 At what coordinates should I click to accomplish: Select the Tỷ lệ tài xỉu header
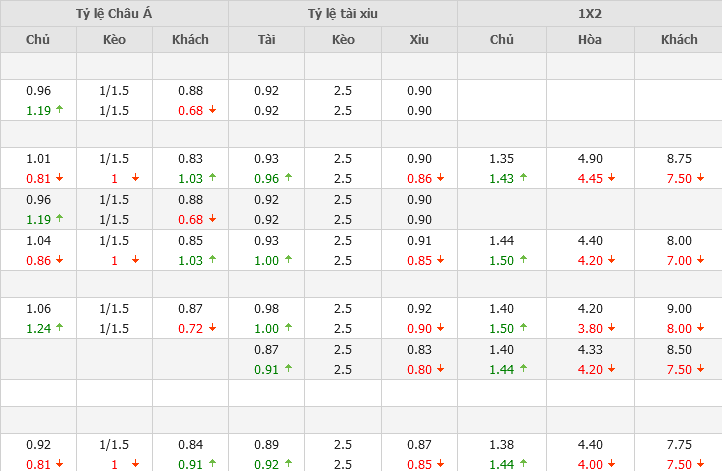point(343,13)
